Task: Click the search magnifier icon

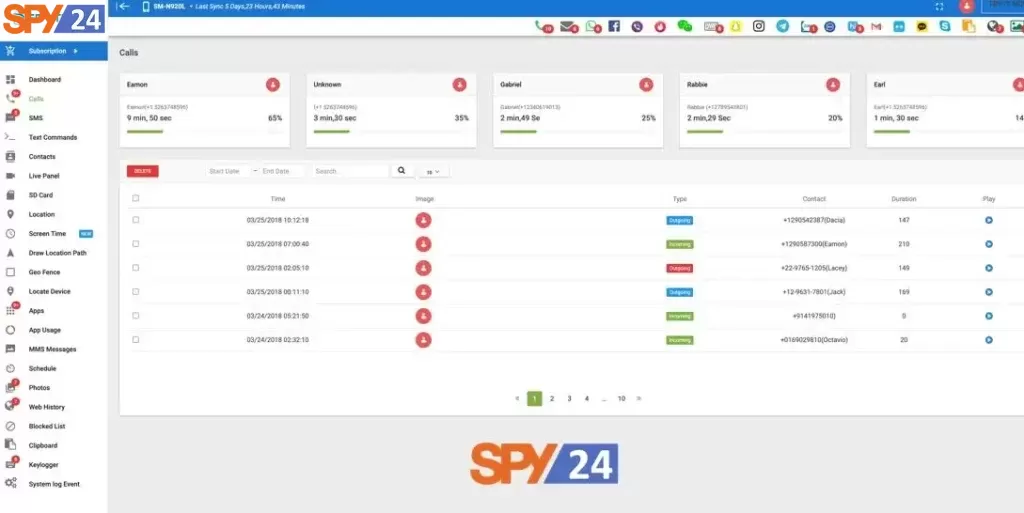Action: [x=402, y=170]
